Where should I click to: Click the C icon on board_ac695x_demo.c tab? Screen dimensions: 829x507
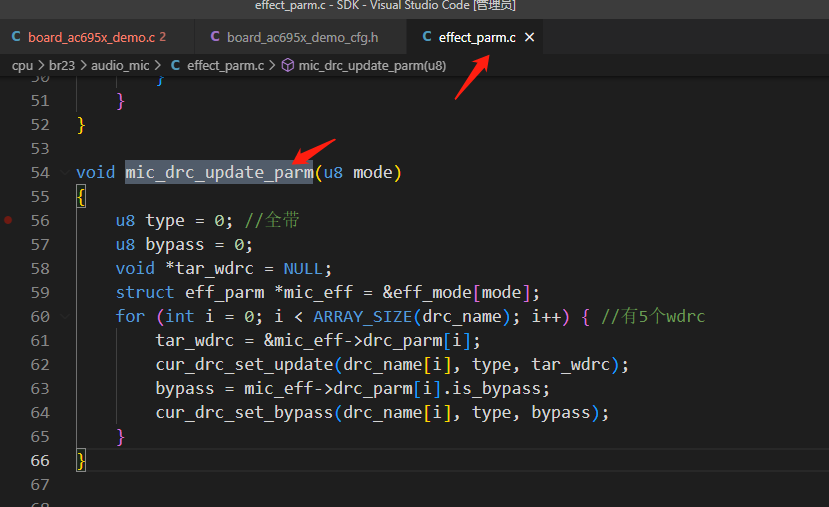point(16,36)
